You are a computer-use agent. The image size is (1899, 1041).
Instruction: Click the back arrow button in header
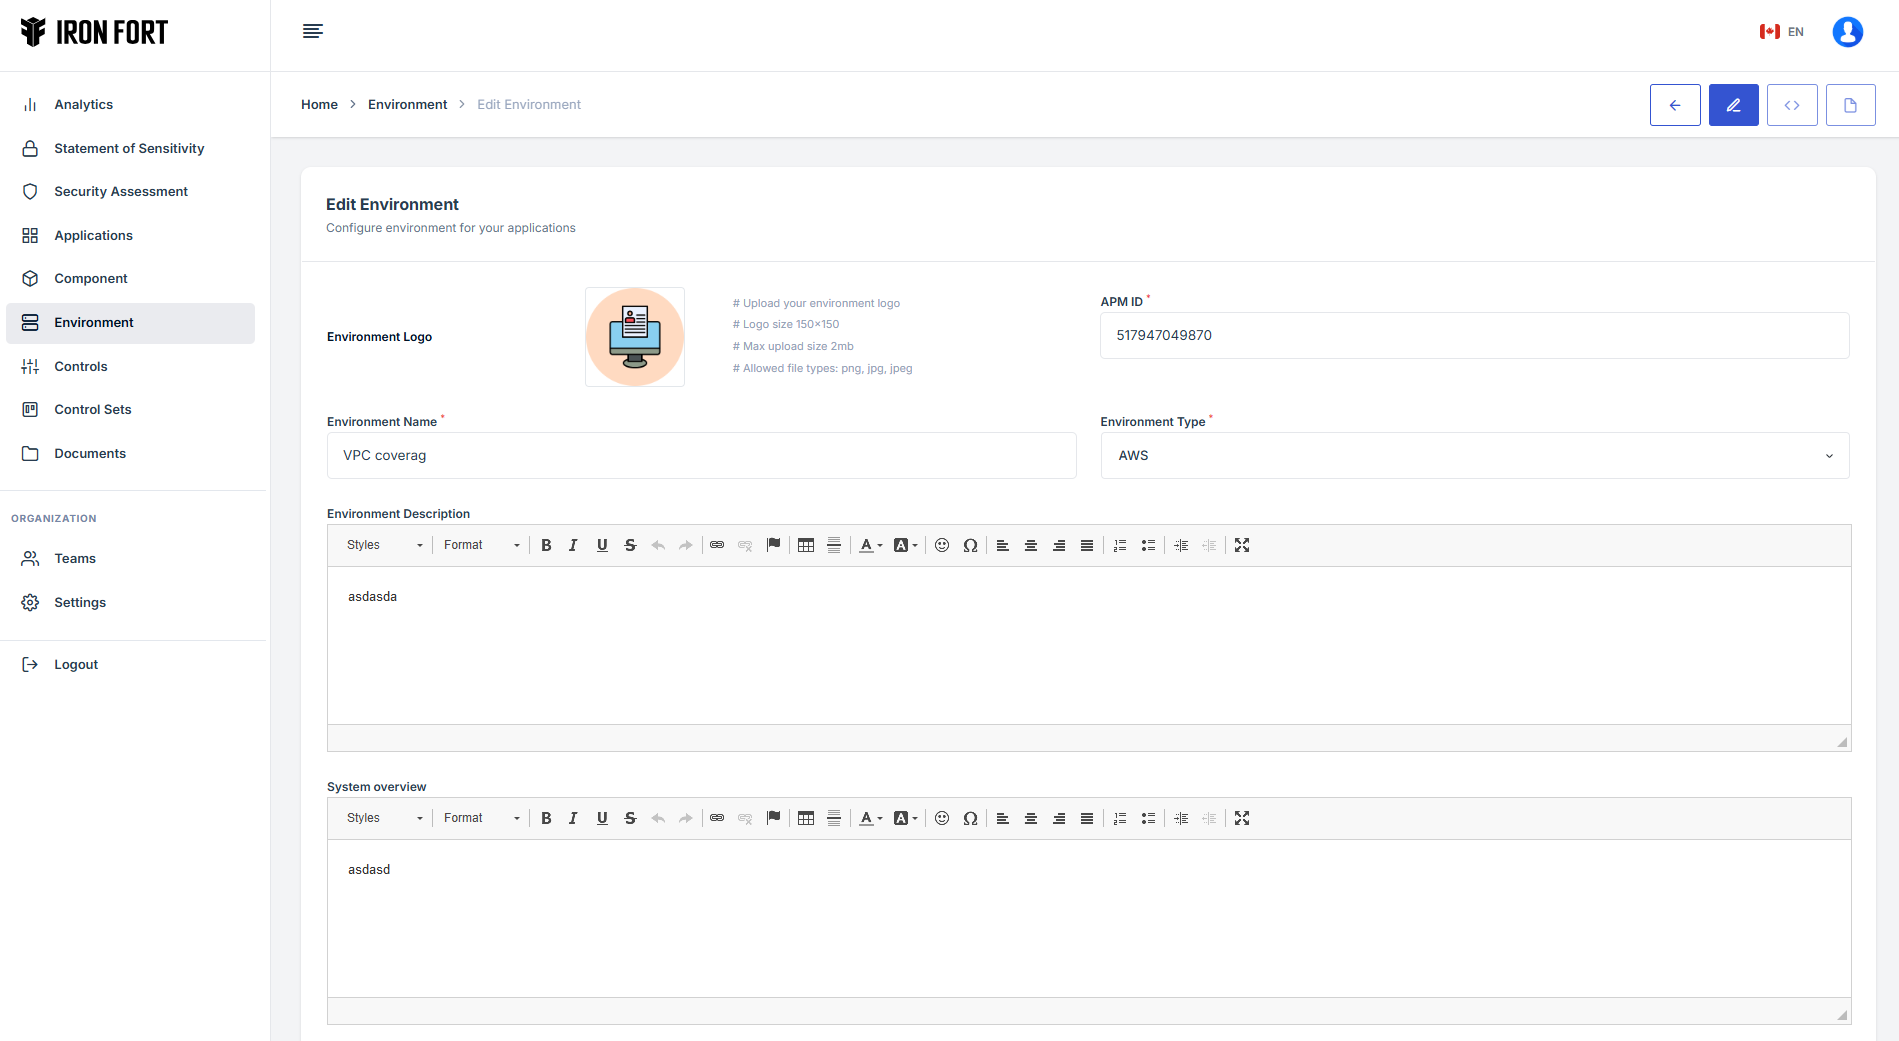[1675, 105]
